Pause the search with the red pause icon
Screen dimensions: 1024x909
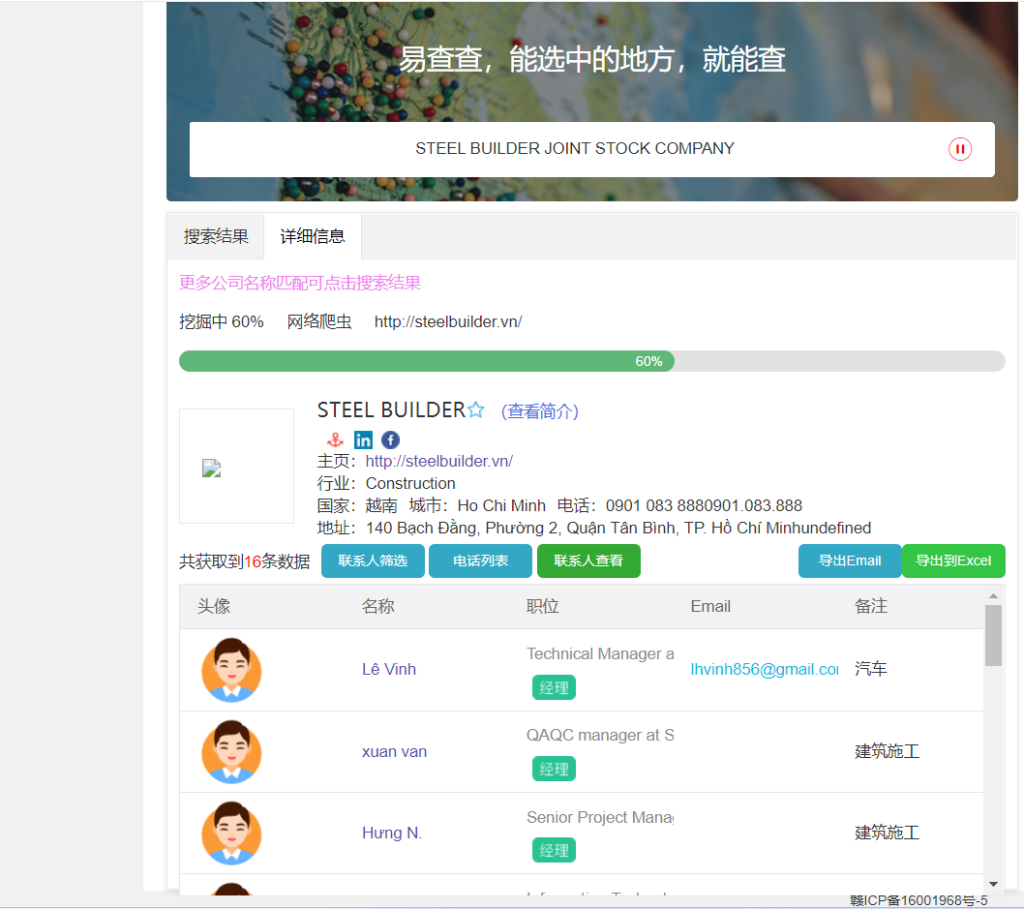pos(959,149)
